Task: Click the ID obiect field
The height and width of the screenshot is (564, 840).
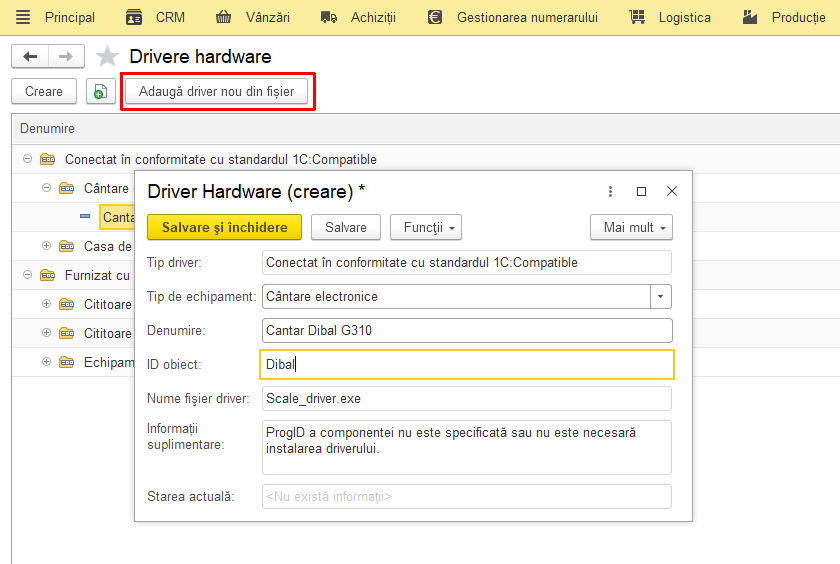Action: pyautogui.click(x=467, y=364)
